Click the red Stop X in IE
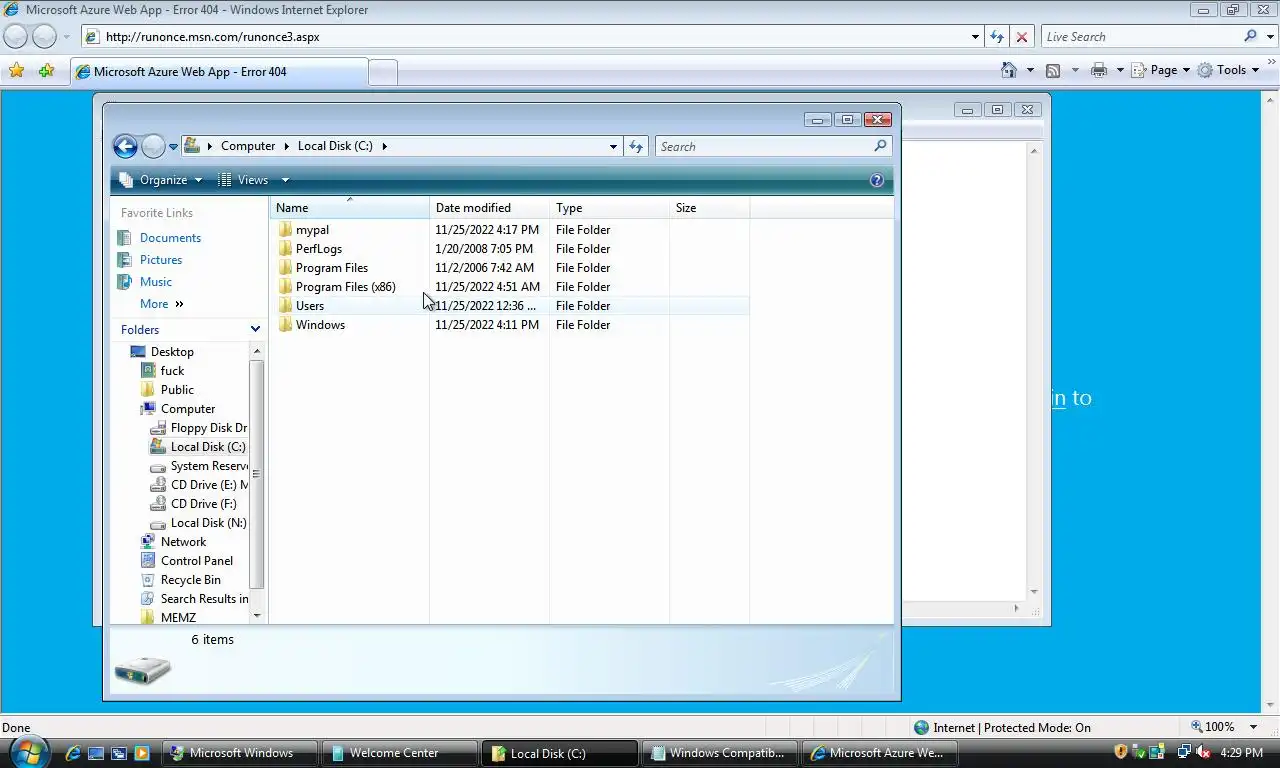This screenshot has width=1280, height=768. tap(1021, 36)
